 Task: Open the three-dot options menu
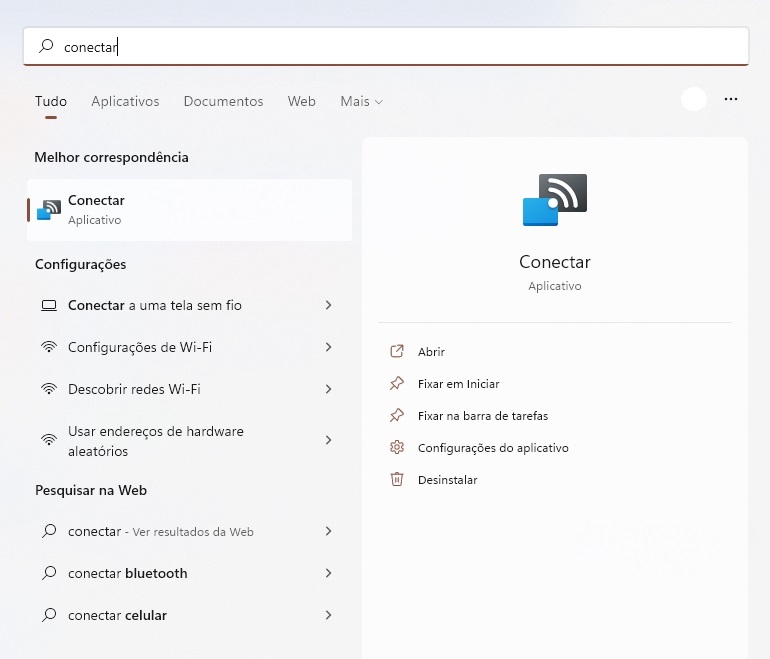[x=731, y=99]
